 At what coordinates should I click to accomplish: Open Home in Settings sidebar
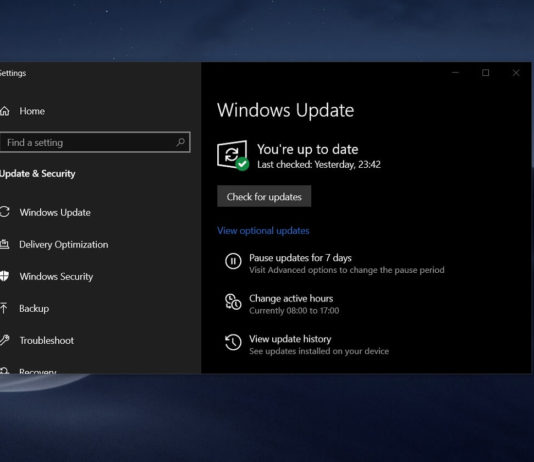click(32, 111)
